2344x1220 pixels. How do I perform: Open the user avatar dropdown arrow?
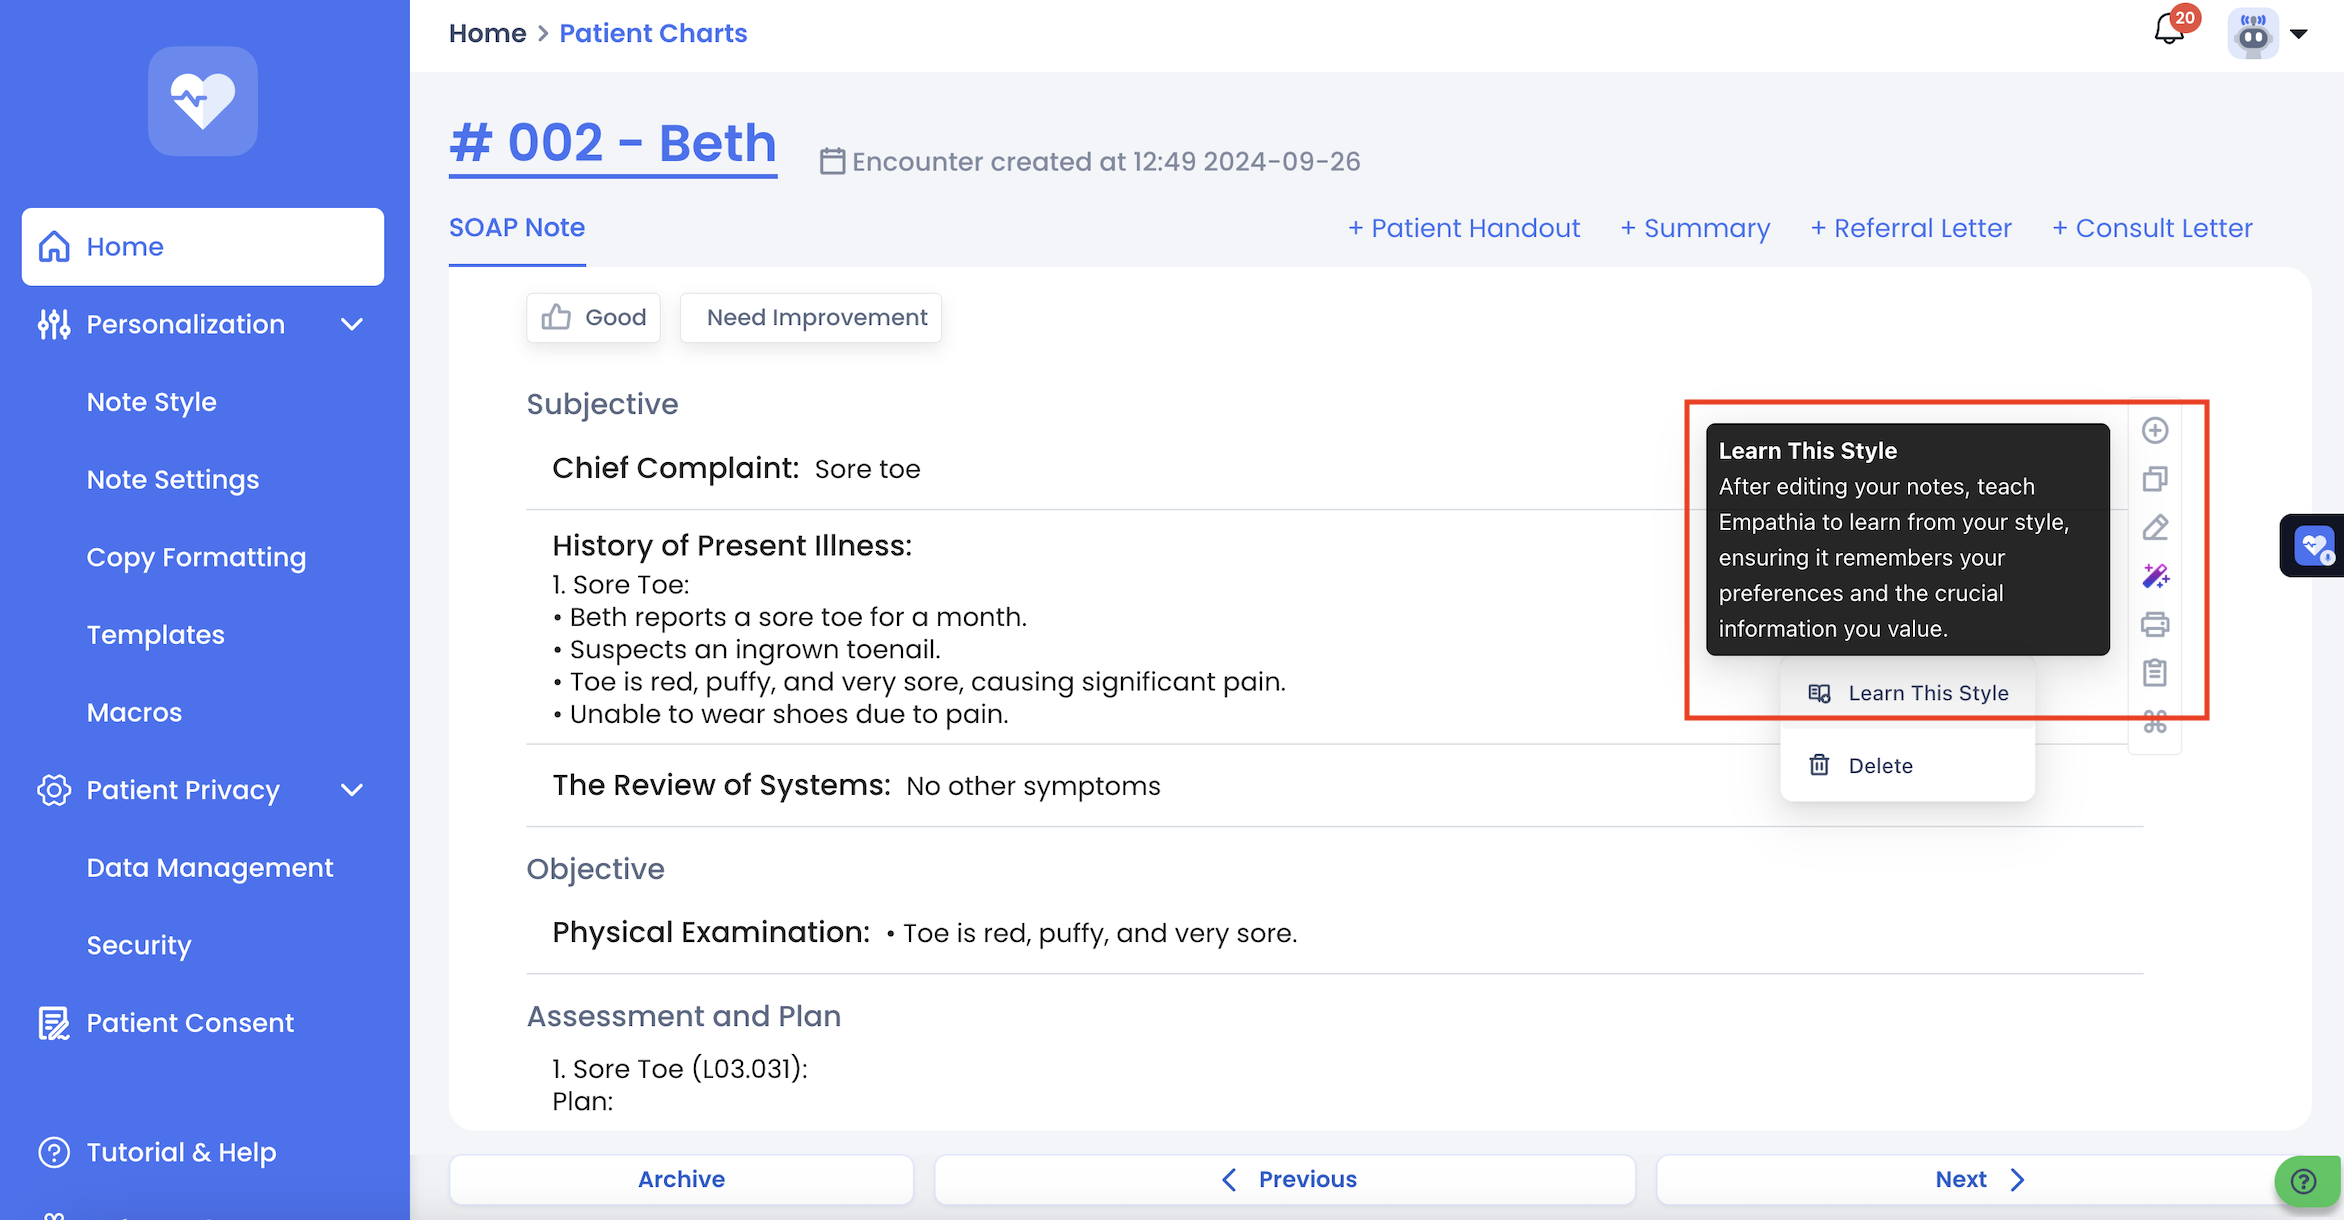click(2299, 34)
